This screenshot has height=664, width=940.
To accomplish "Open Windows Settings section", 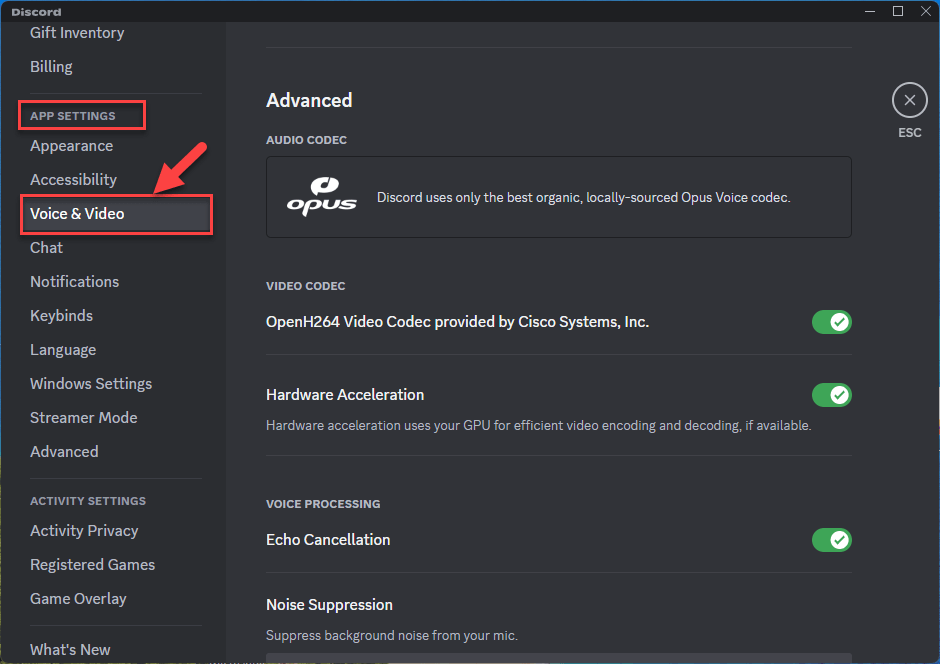I will [x=91, y=384].
